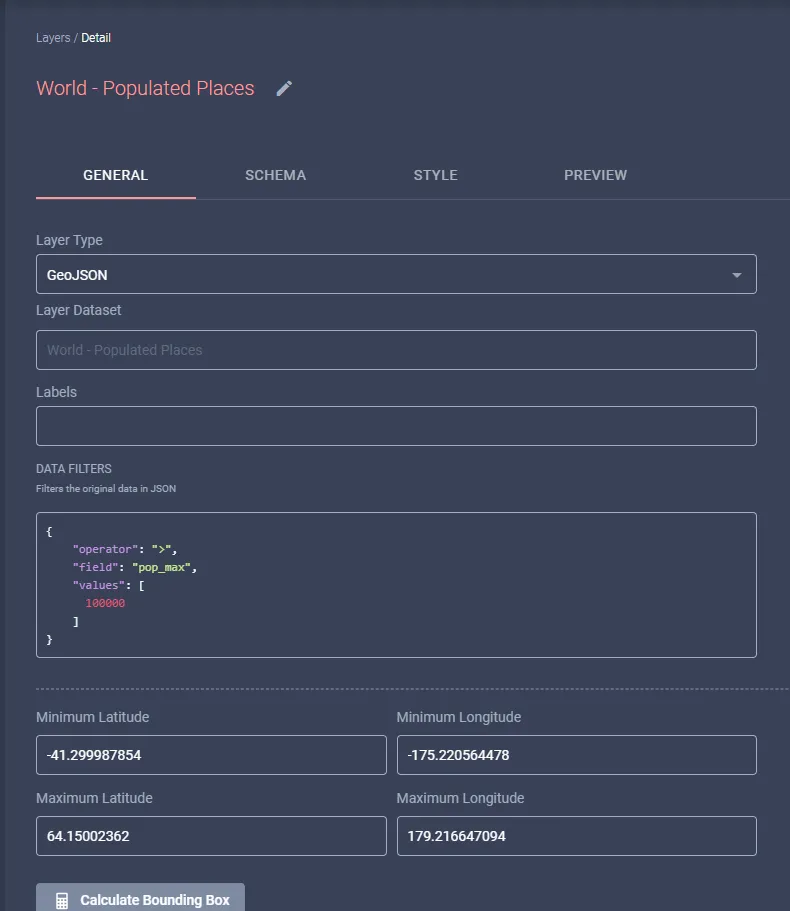
Task: Open the STYLE tab
Action: coord(436,175)
